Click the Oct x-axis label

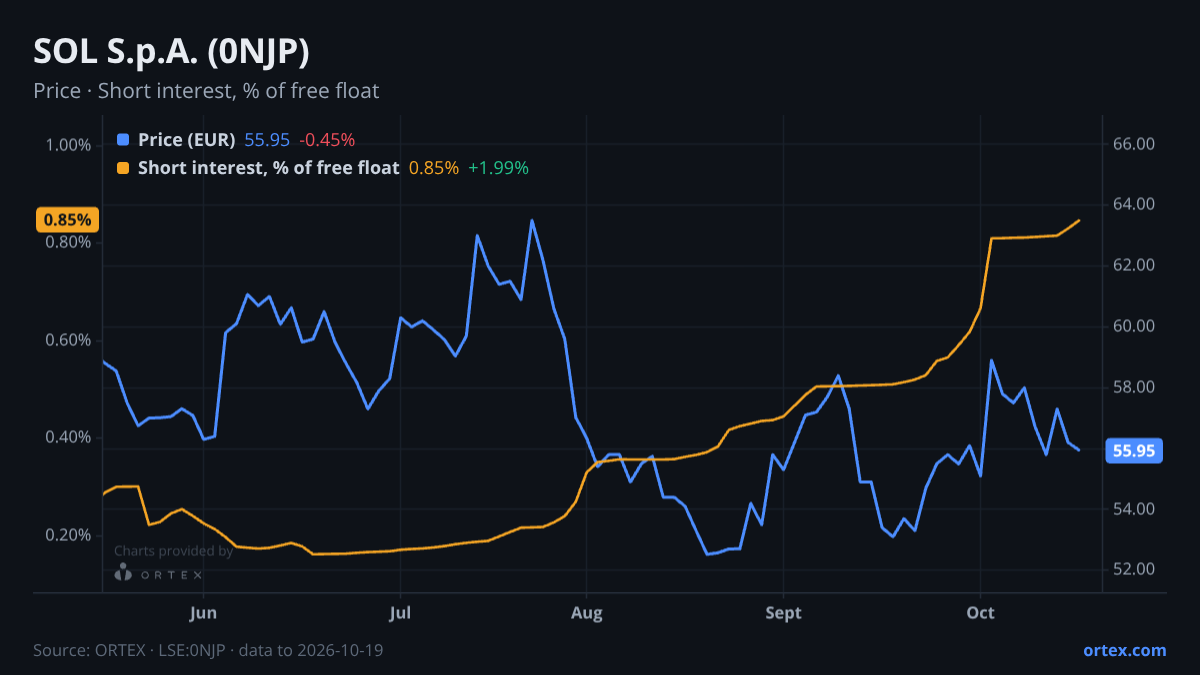[981, 613]
